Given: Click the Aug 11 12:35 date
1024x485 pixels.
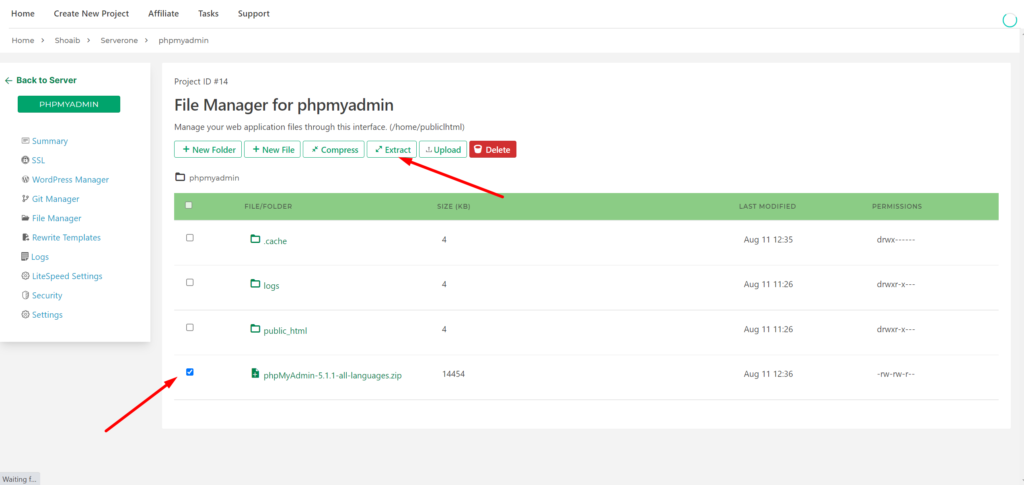Looking at the screenshot, I should coord(768,240).
